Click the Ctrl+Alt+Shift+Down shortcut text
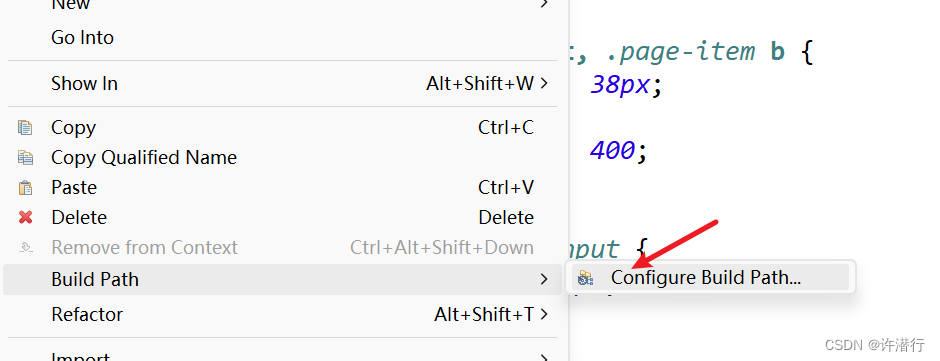This screenshot has width=940, height=361. click(442, 247)
